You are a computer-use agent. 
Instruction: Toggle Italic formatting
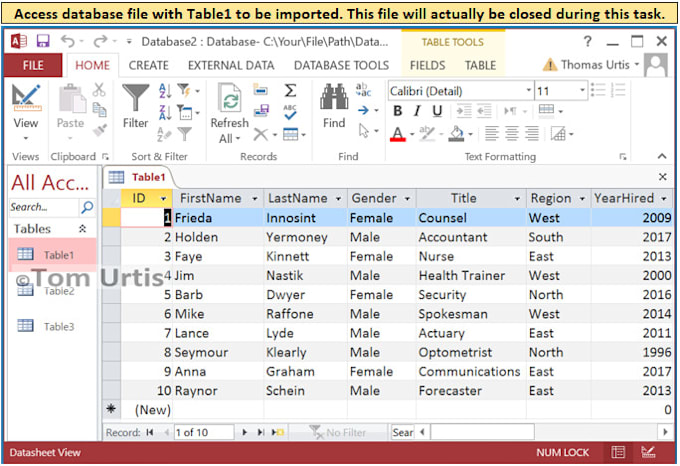417,111
